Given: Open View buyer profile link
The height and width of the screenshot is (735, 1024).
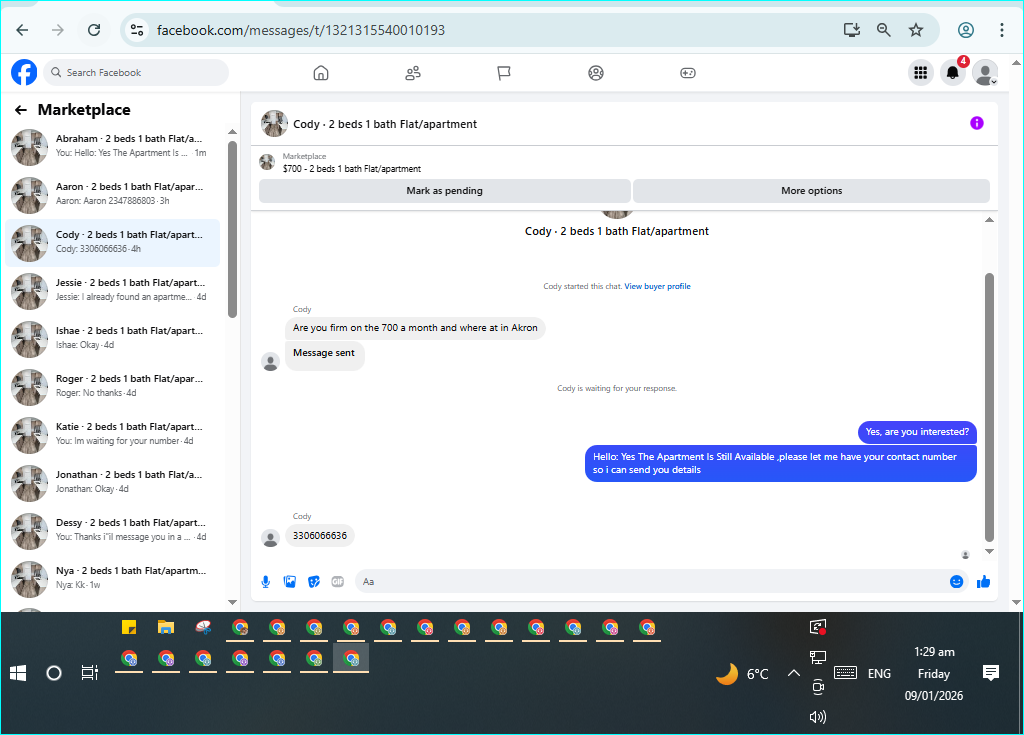Looking at the screenshot, I should click(657, 286).
